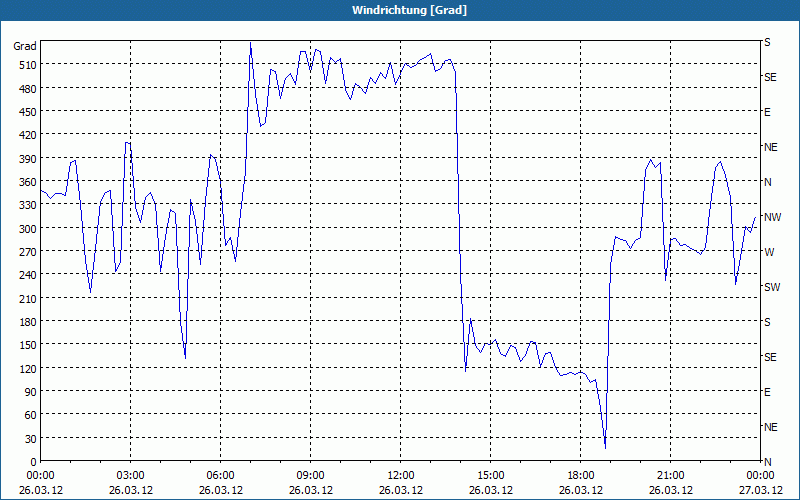The height and width of the screenshot is (500, 800).
Task: Click the 510 value on the degree axis
Action: (28, 65)
